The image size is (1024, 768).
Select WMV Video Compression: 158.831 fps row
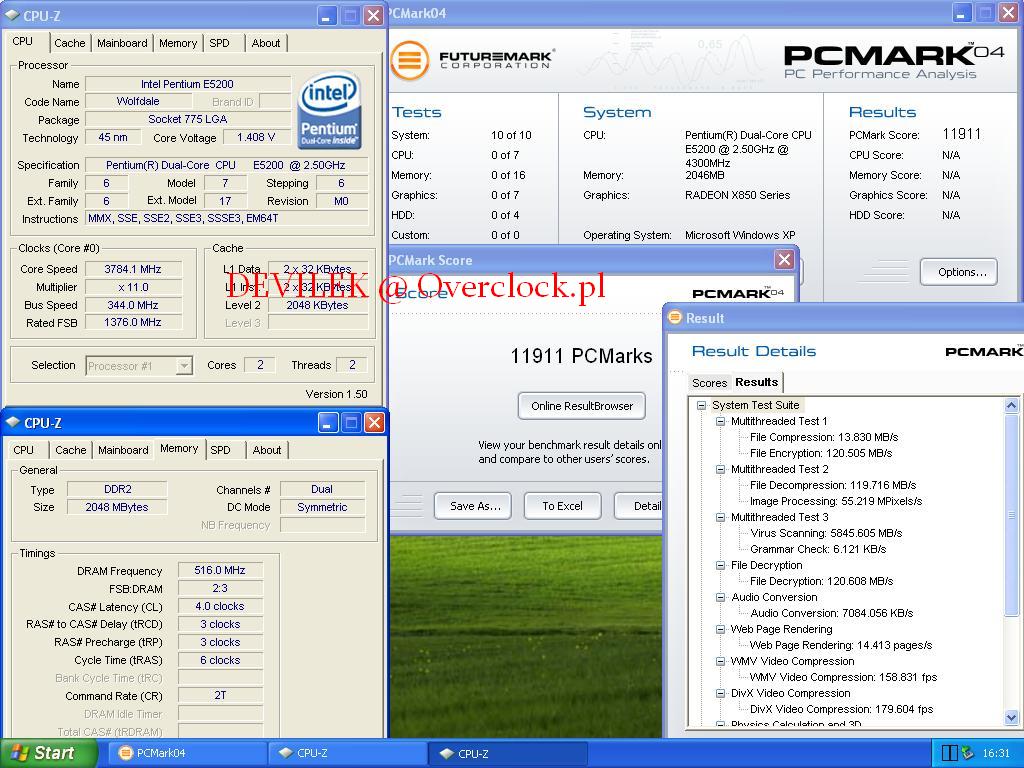pyautogui.click(x=843, y=677)
